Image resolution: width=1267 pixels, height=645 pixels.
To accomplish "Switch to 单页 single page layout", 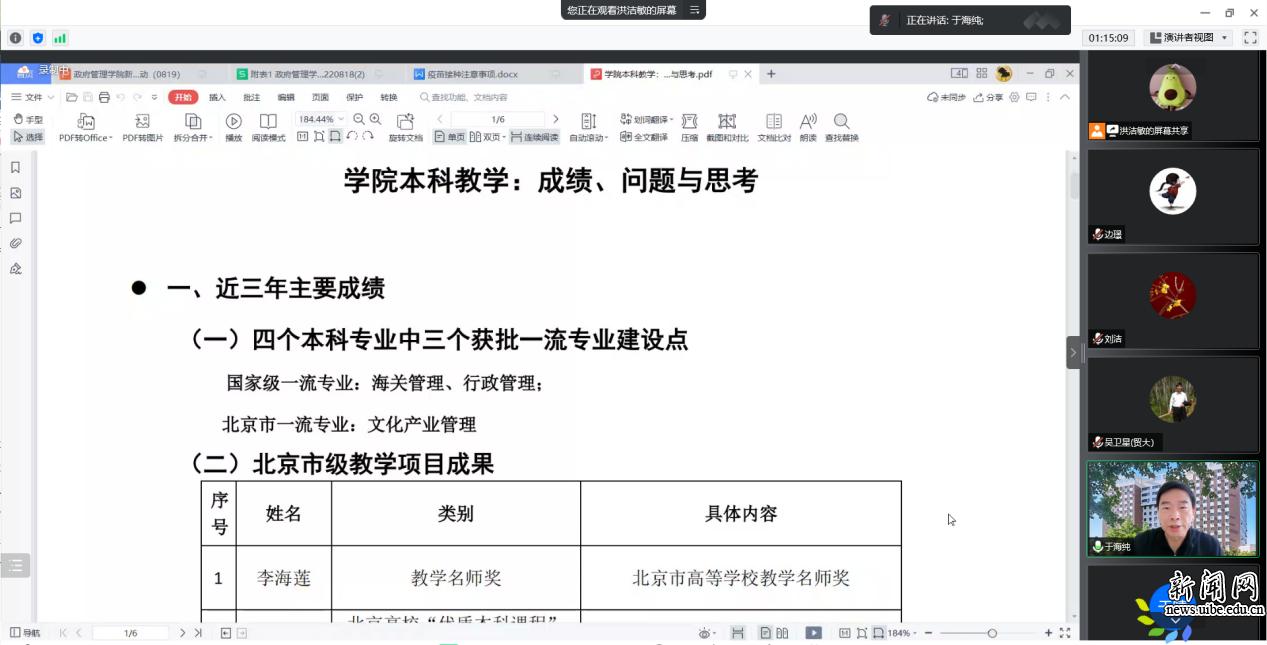I will click(x=449, y=137).
